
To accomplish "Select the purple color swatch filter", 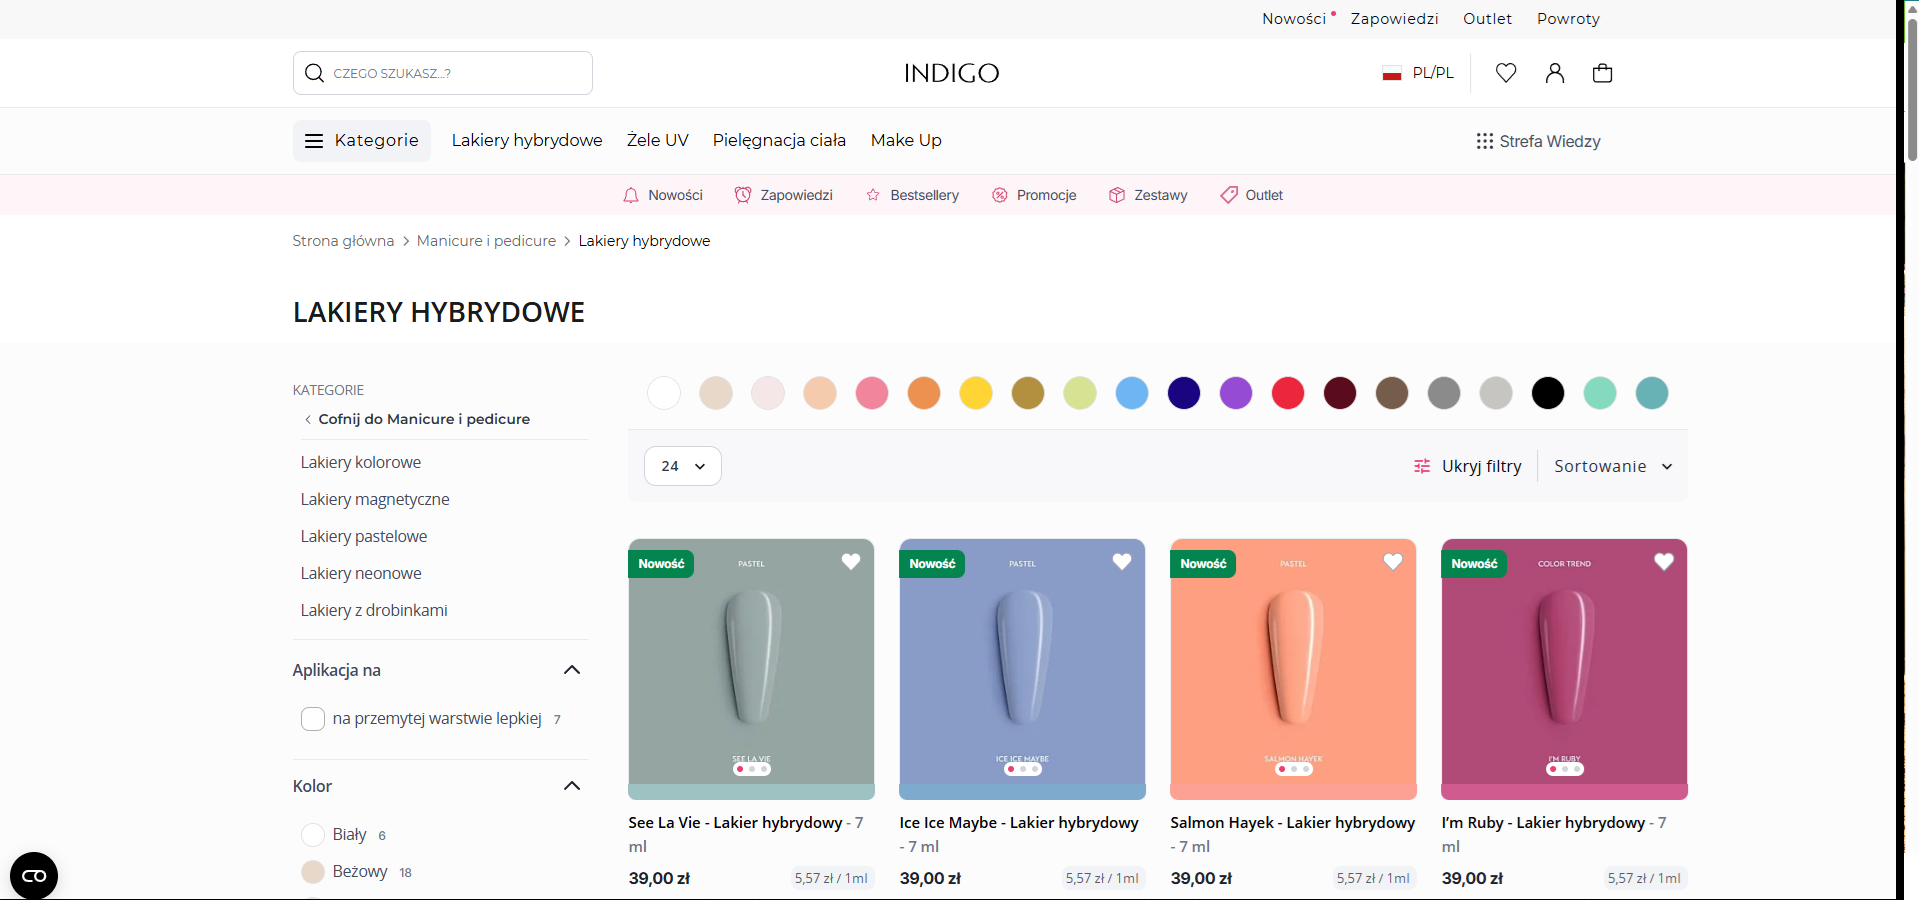I will pos(1236,393).
